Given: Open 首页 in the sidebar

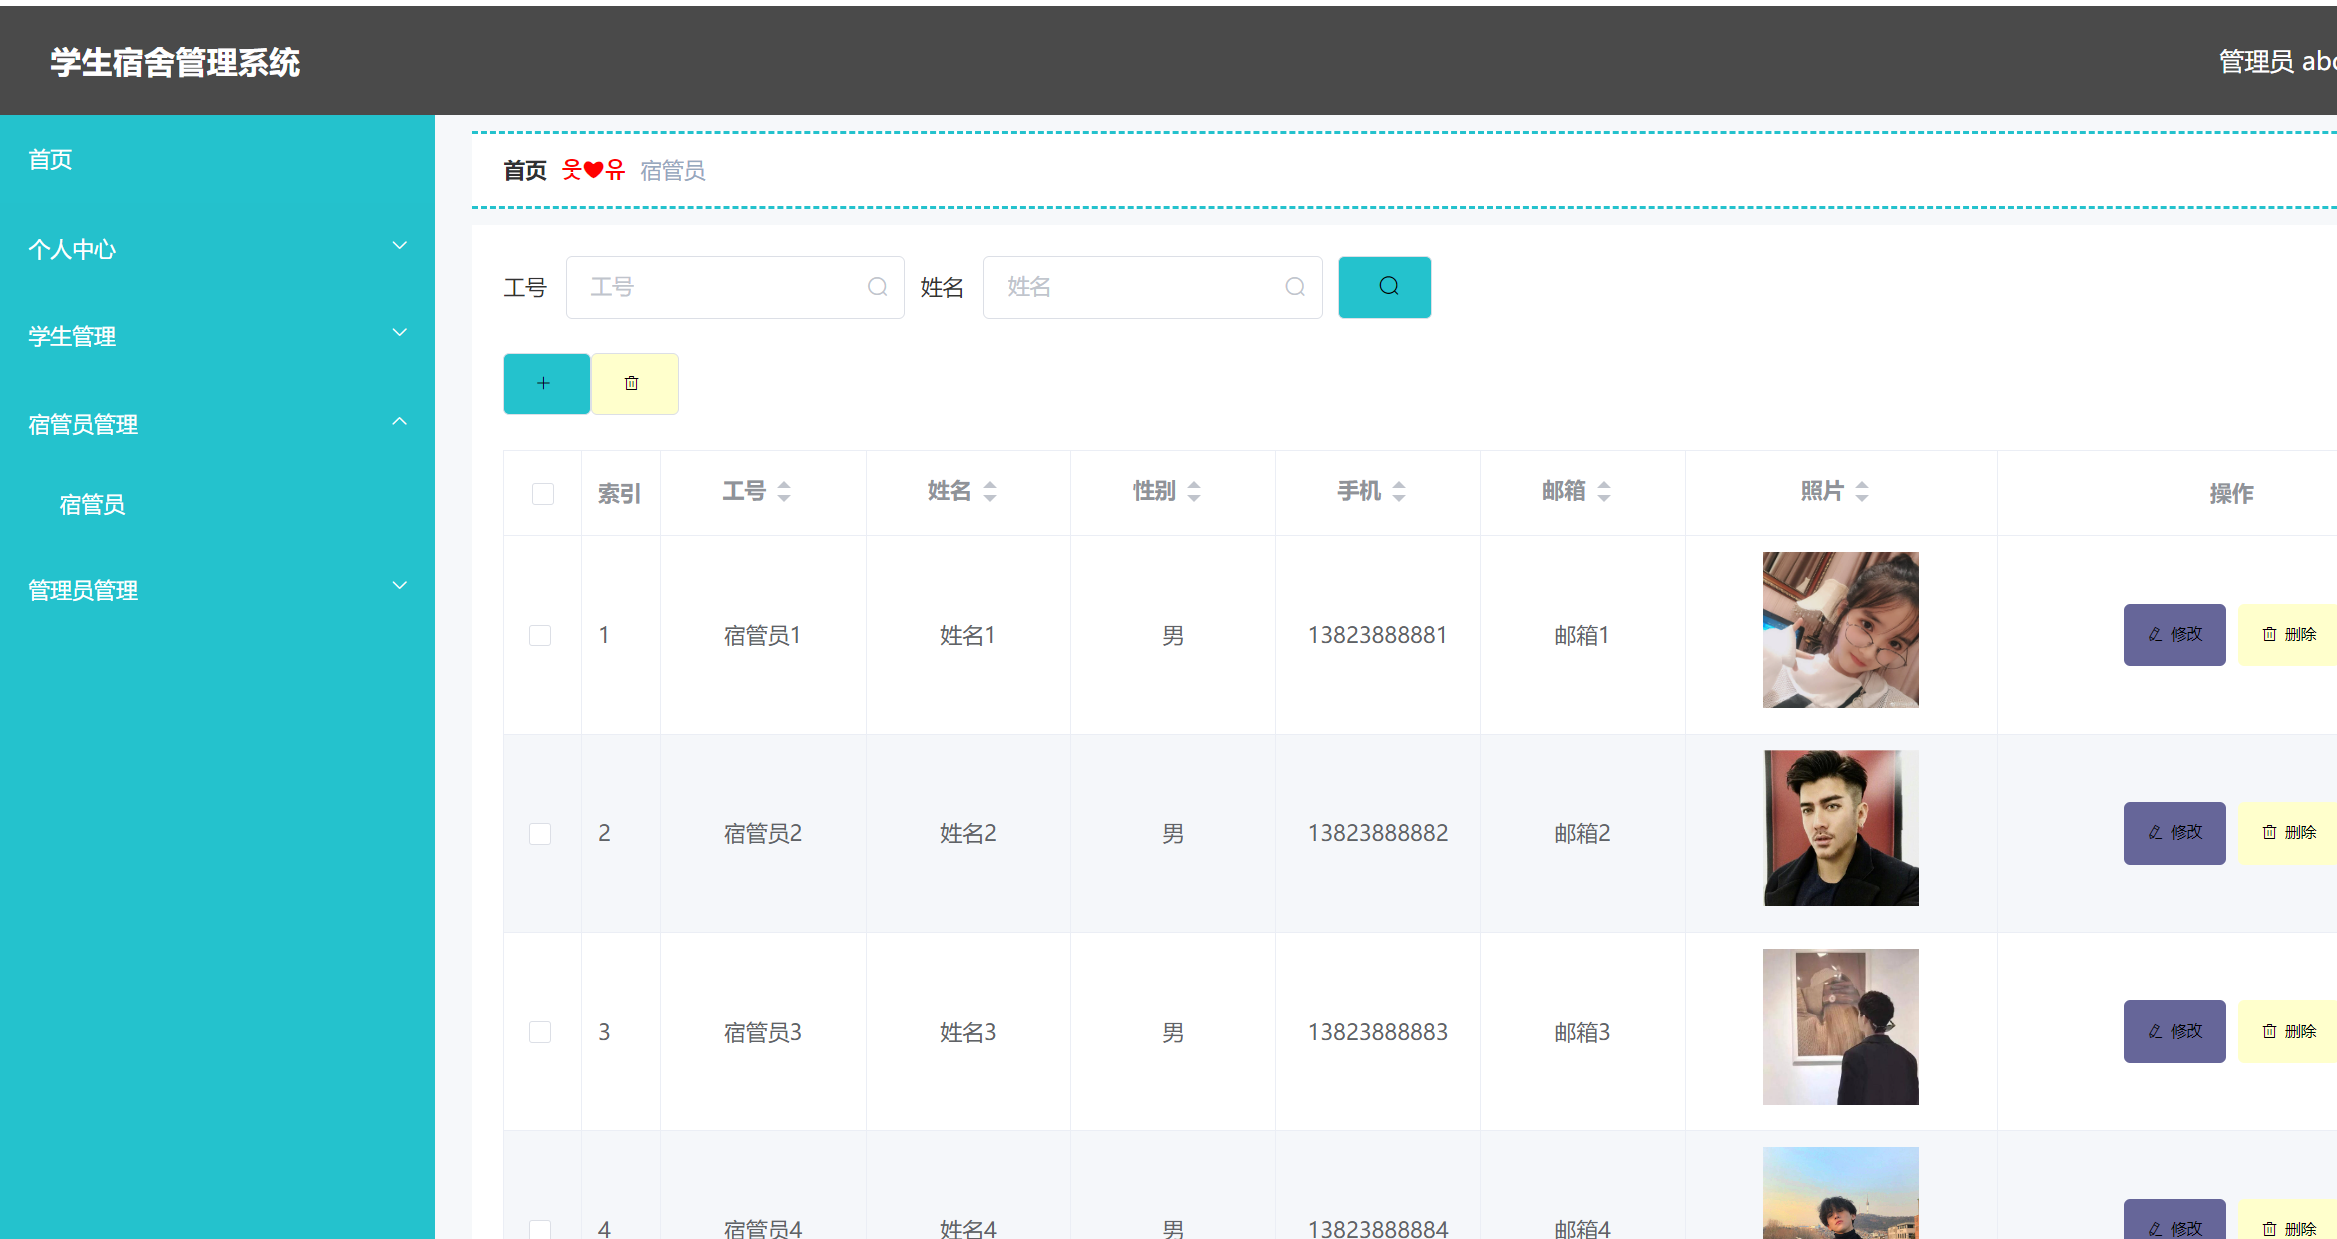Looking at the screenshot, I should click(x=50, y=160).
